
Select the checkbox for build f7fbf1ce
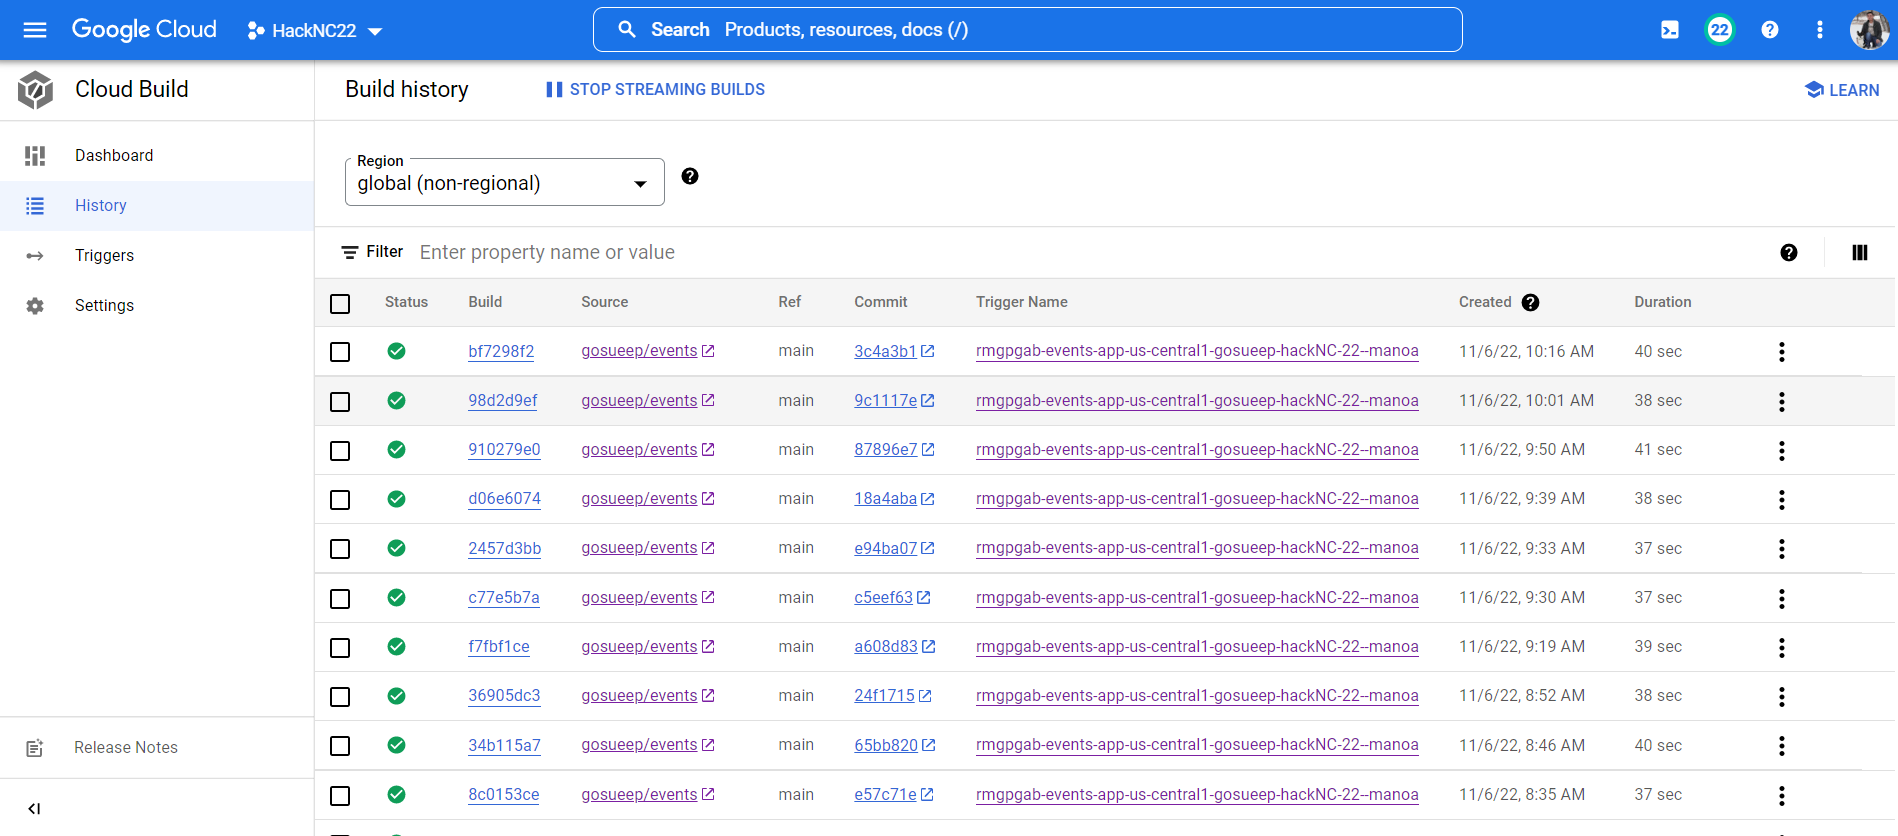pos(340,648)
